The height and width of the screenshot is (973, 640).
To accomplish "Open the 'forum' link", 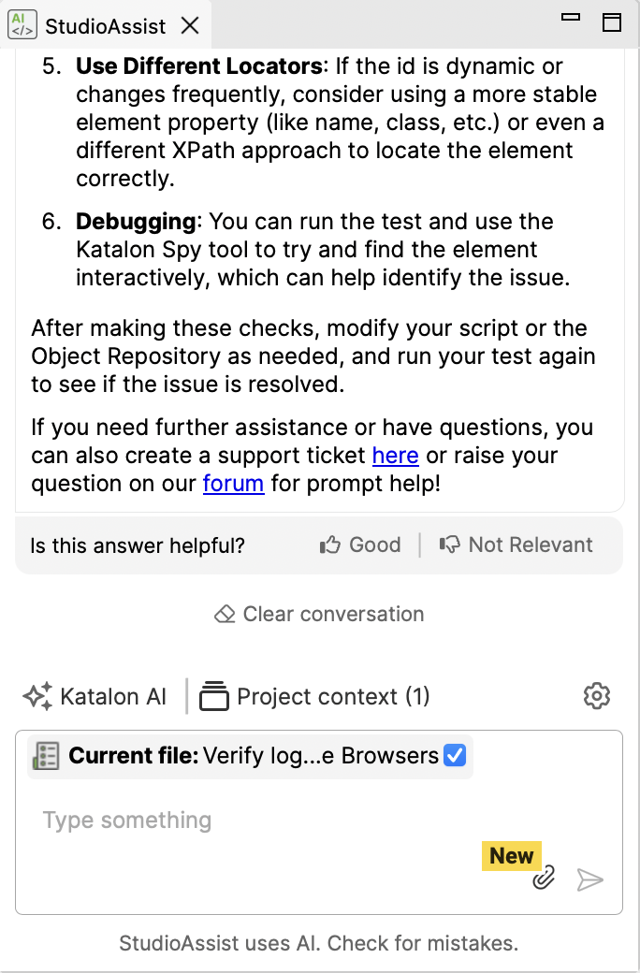I will (x=233, y=483).
